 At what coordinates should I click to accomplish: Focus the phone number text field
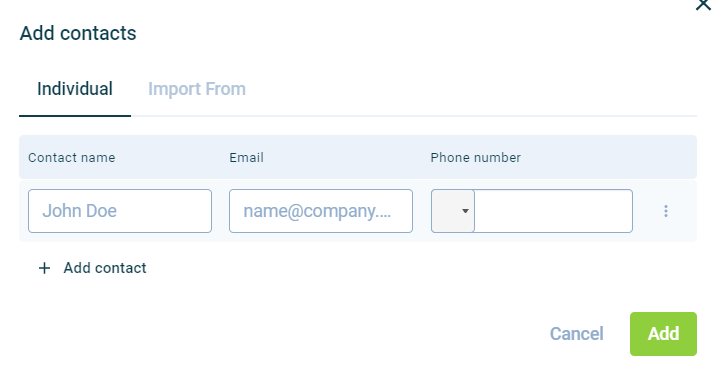(x=554, y=211)
